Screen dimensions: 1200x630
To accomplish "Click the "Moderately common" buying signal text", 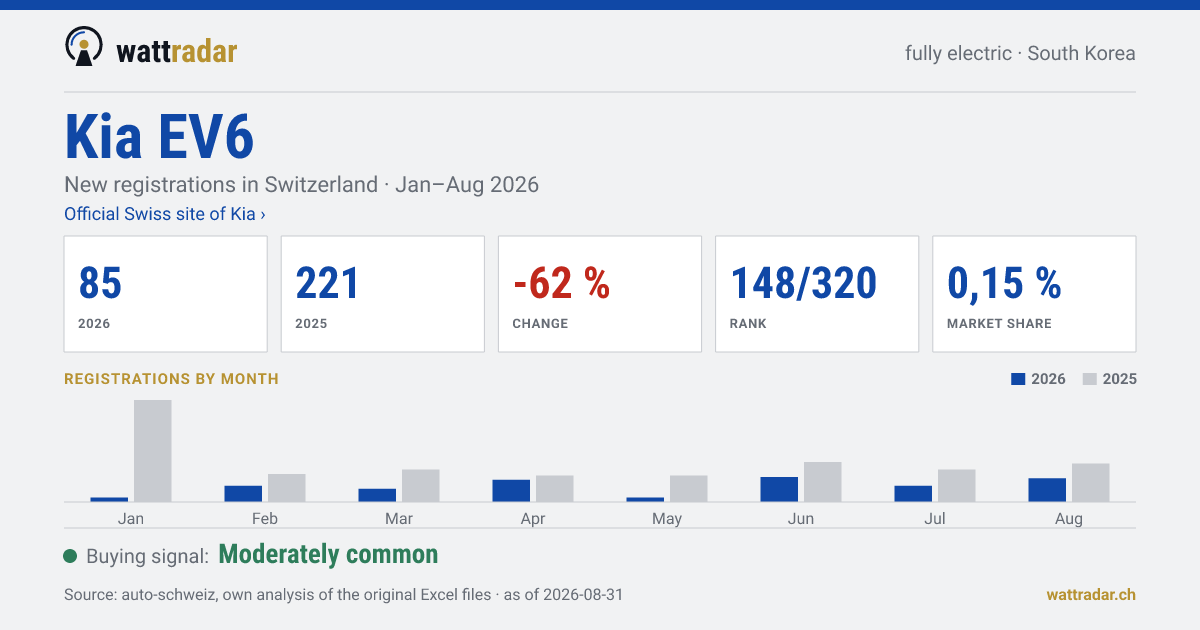I will tap(328, 555).
